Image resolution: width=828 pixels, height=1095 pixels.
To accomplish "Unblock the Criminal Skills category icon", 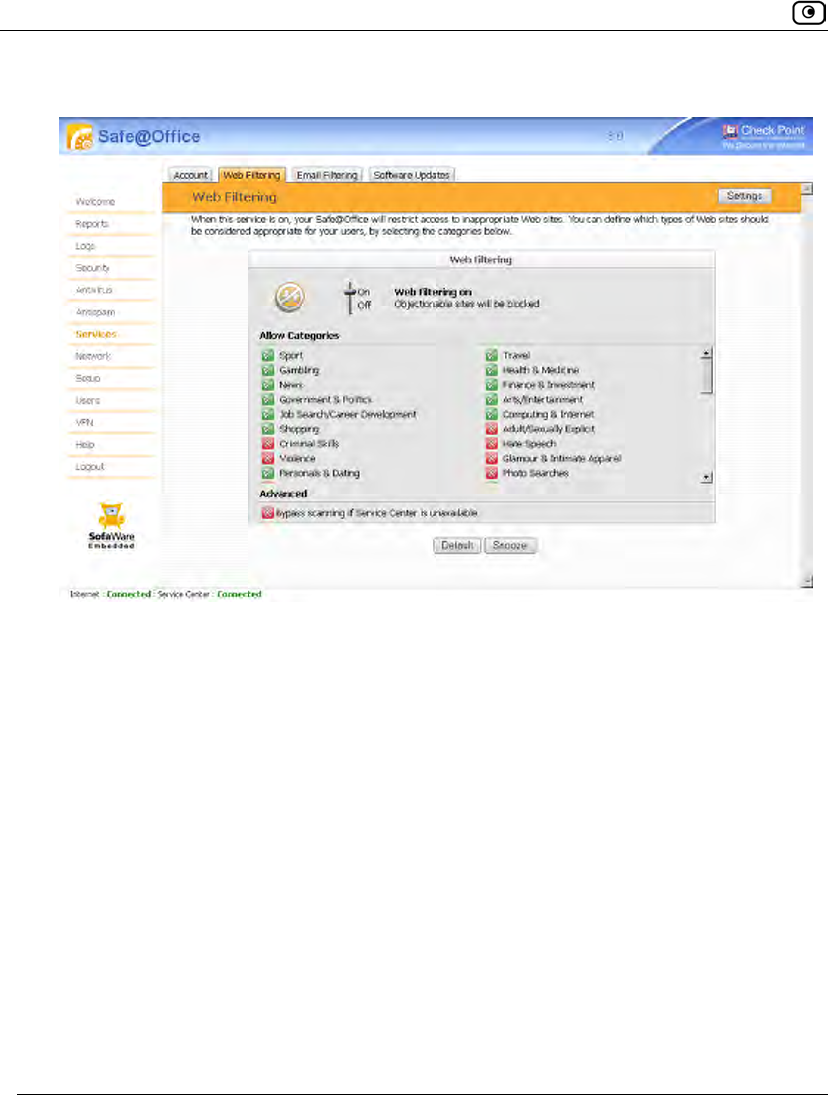I will (267, 443).
